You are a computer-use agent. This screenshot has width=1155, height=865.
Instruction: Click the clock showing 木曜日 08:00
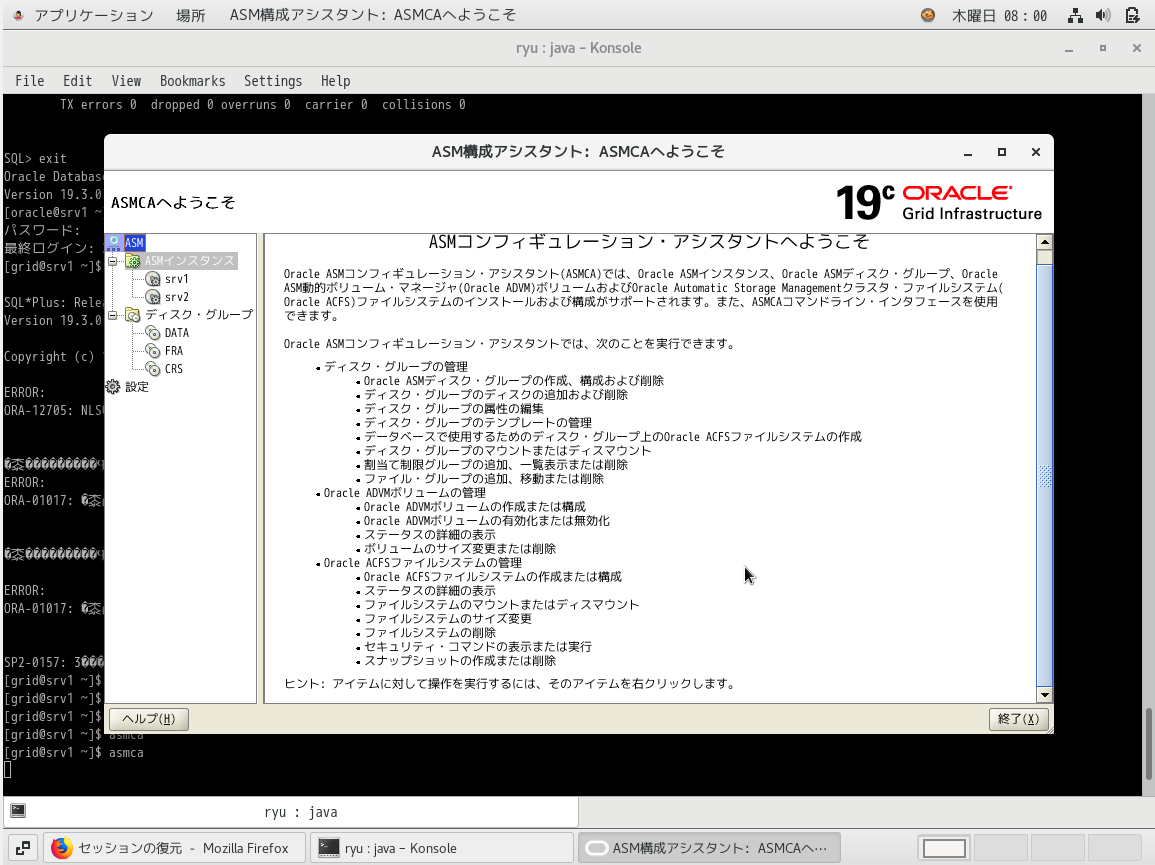click(x=999, y=15)
